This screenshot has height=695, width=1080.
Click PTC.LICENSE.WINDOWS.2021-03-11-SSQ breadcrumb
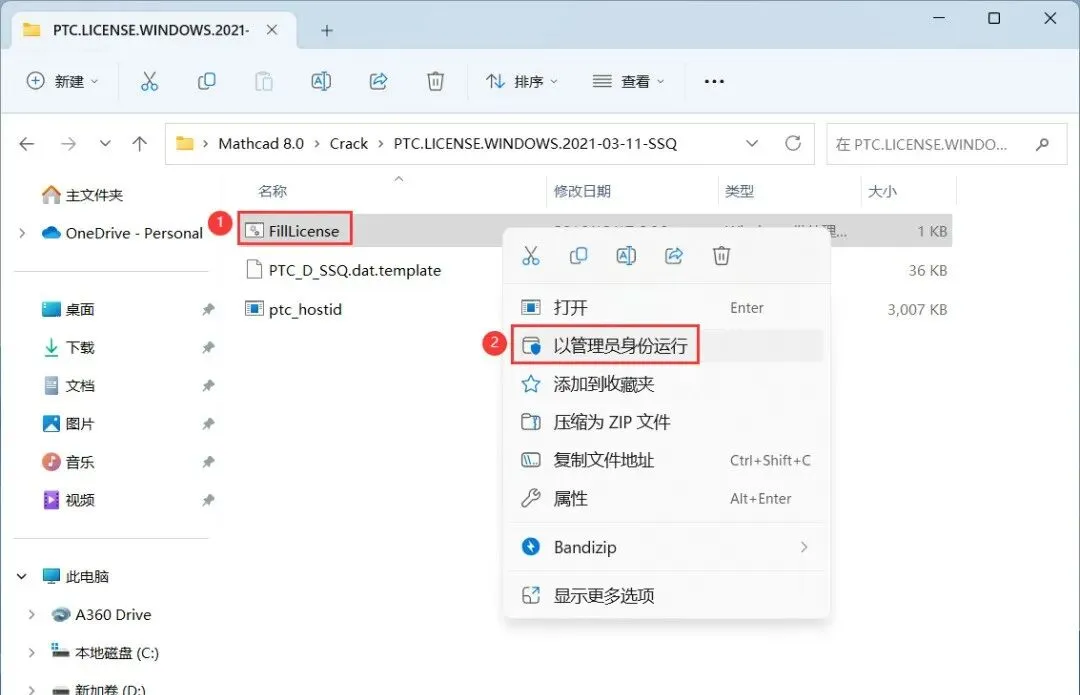(x=535, y=143)
